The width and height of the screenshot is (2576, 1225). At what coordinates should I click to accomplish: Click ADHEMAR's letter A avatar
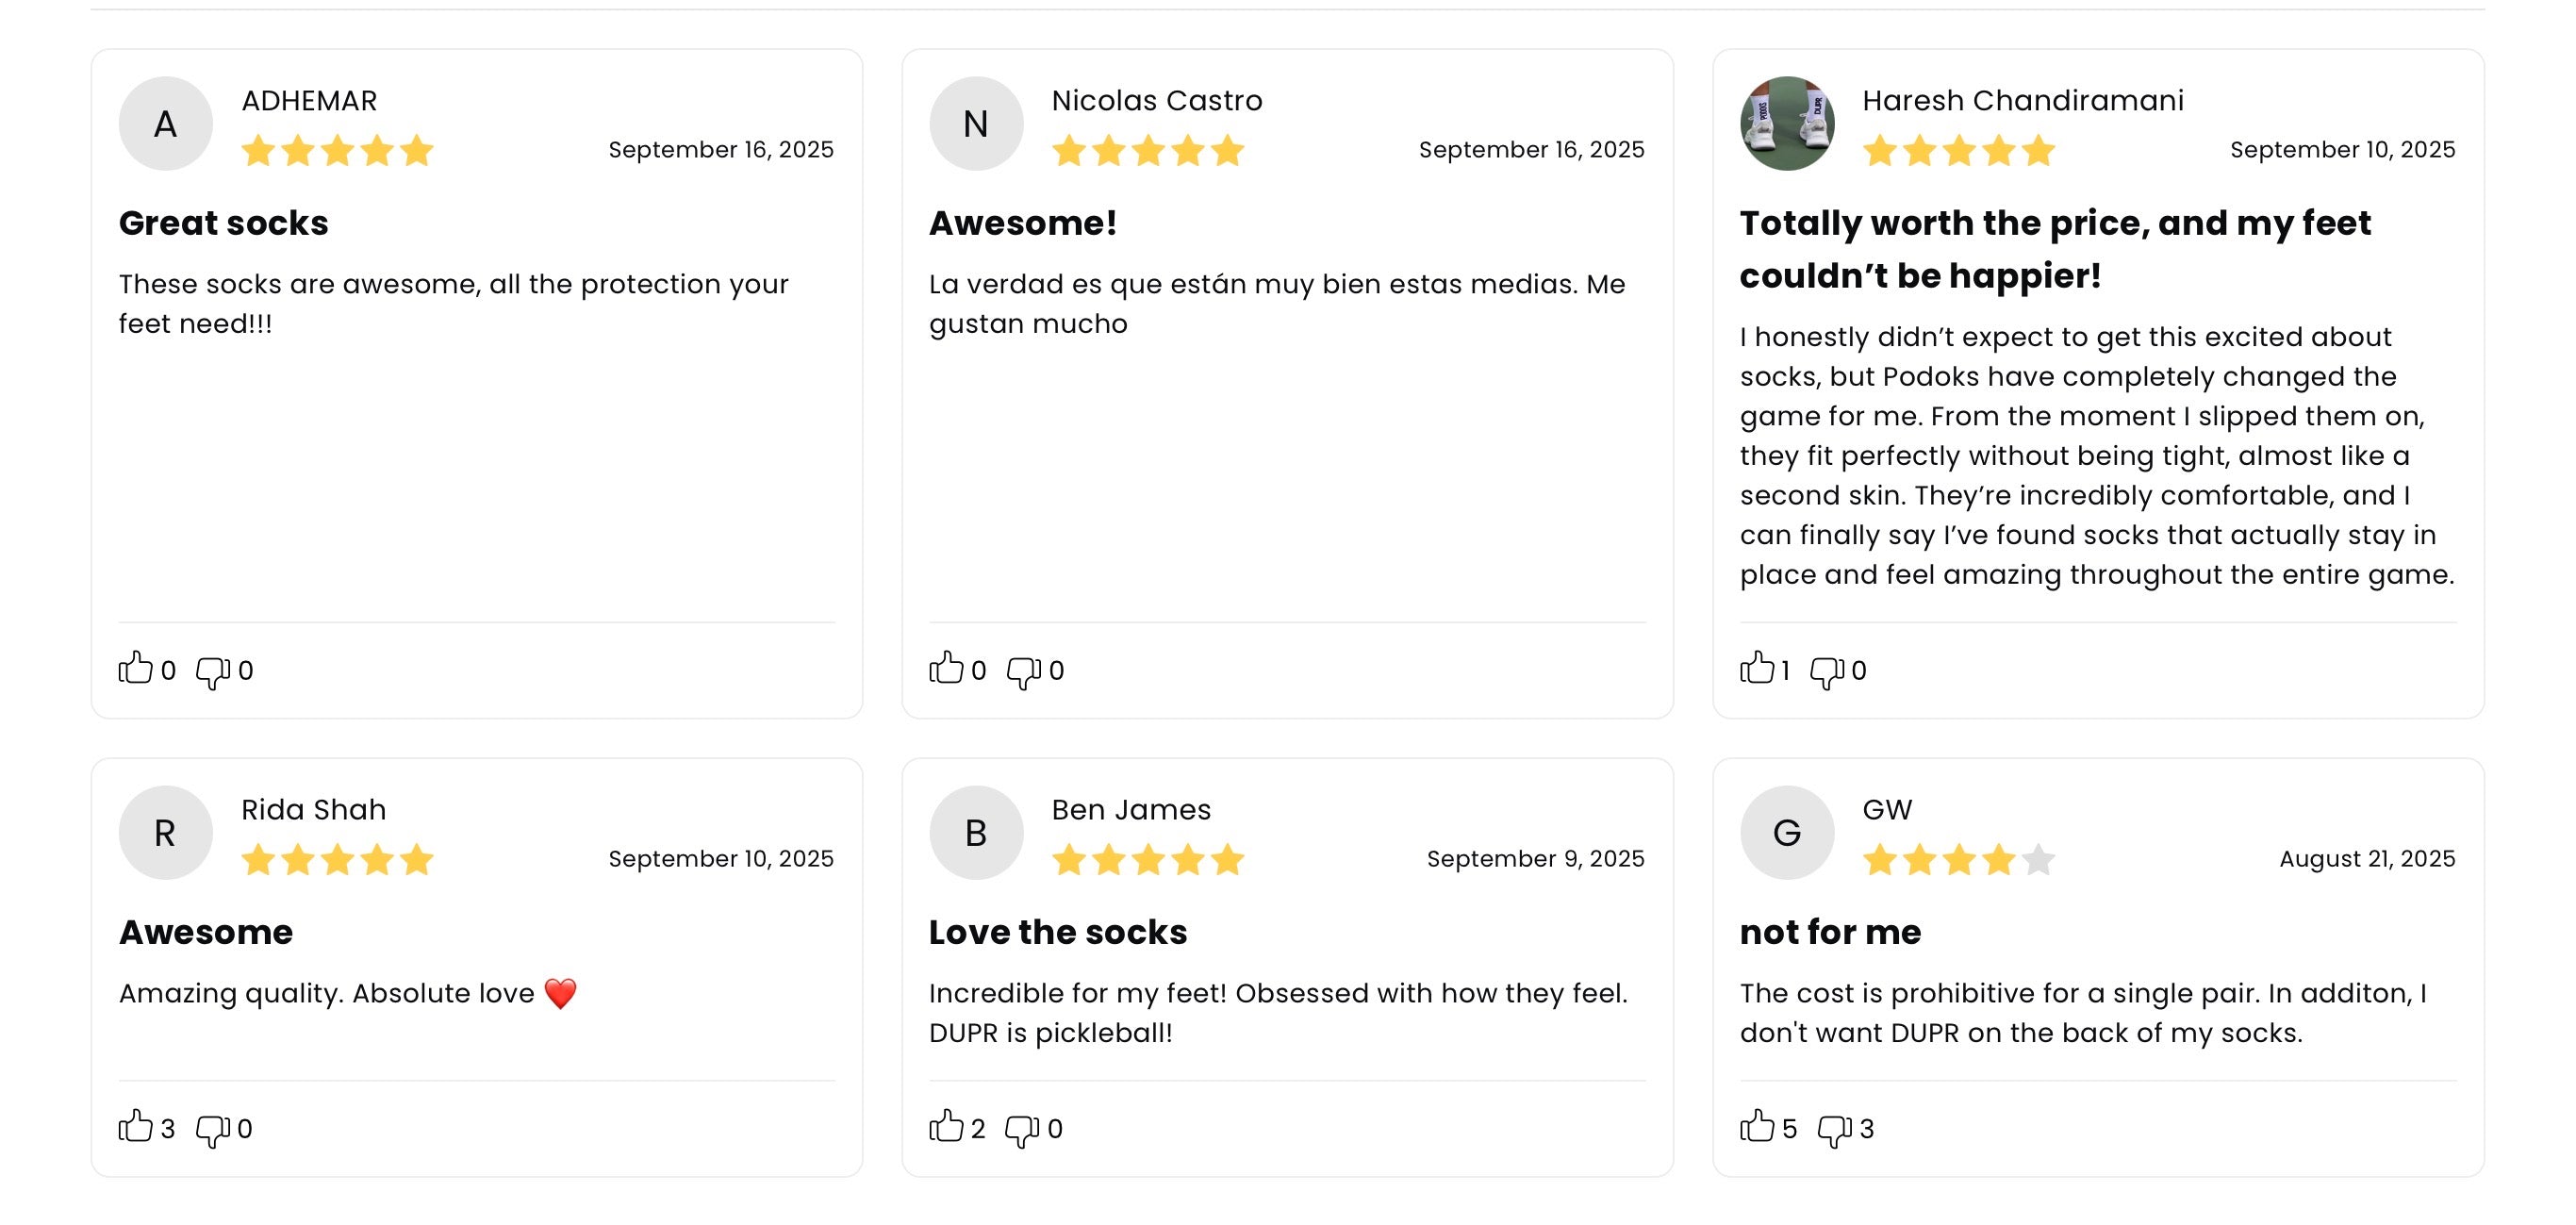tap(166, 124)
